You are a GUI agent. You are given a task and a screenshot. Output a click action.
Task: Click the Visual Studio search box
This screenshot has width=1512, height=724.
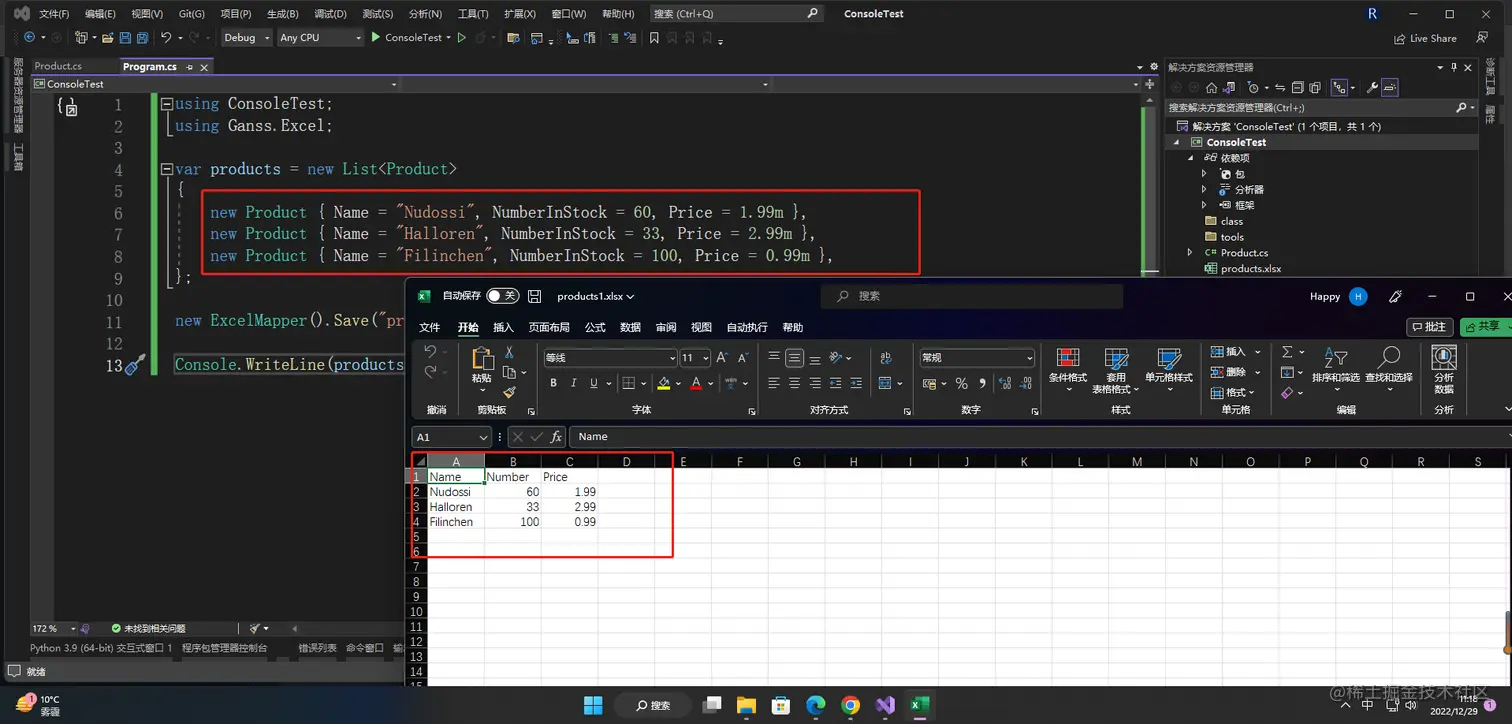(736, 14)
